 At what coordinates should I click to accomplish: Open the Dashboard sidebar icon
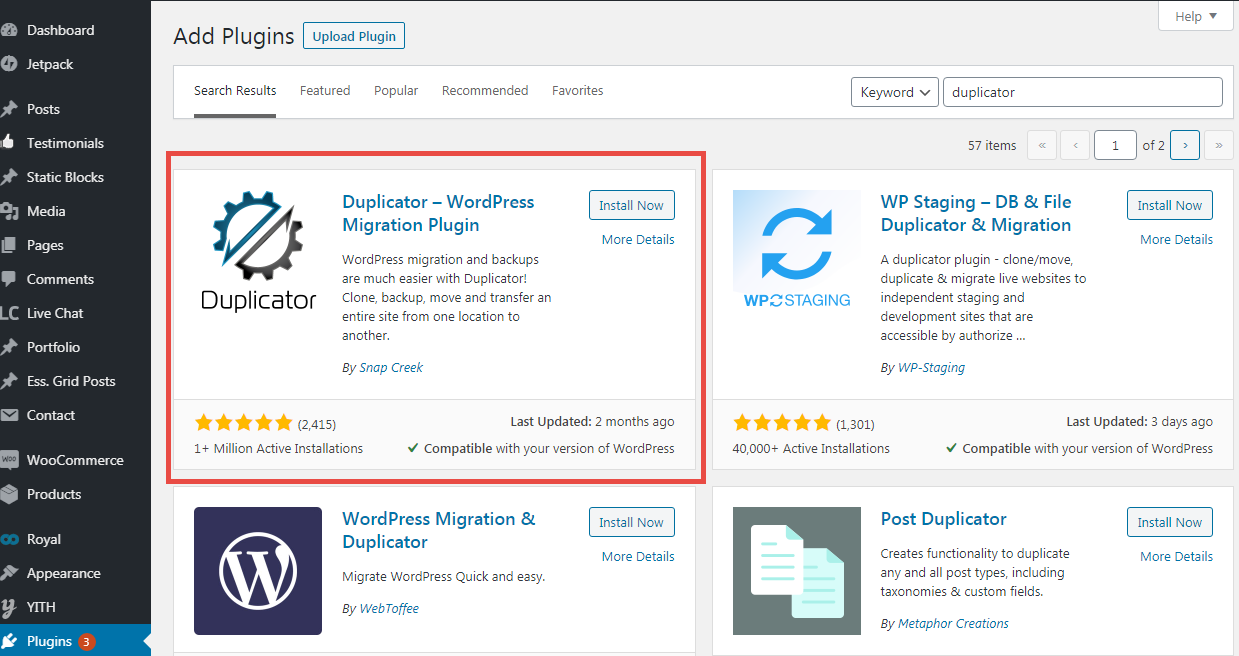click(8, 30)
